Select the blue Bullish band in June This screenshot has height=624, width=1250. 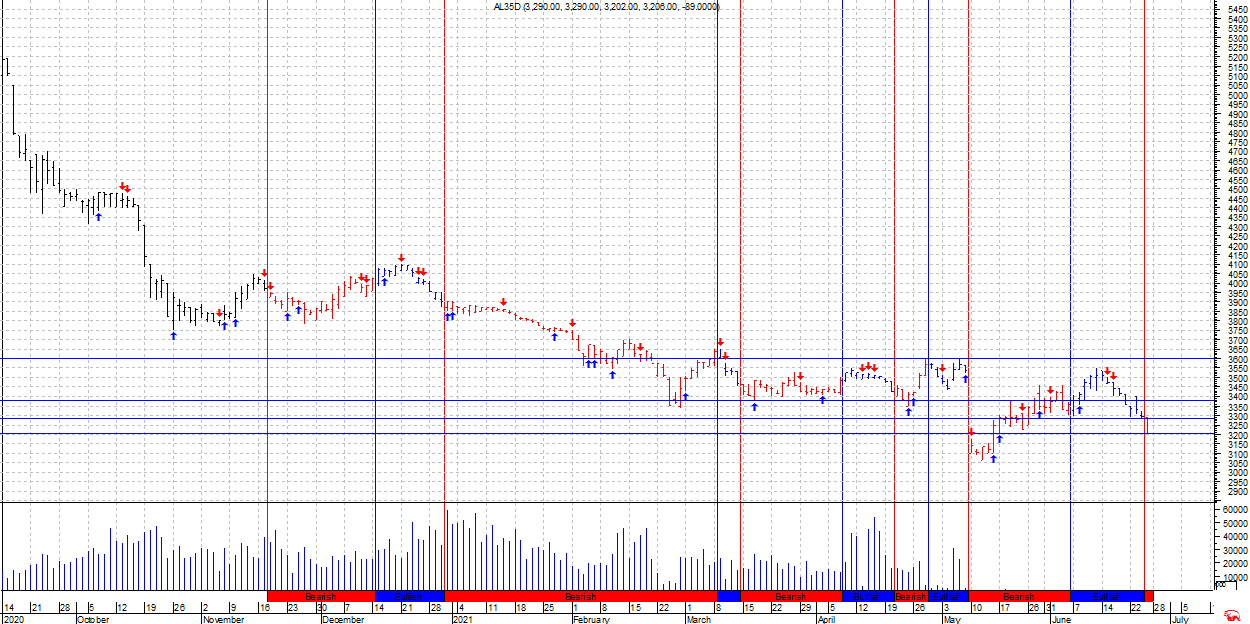coord(1106,597)
